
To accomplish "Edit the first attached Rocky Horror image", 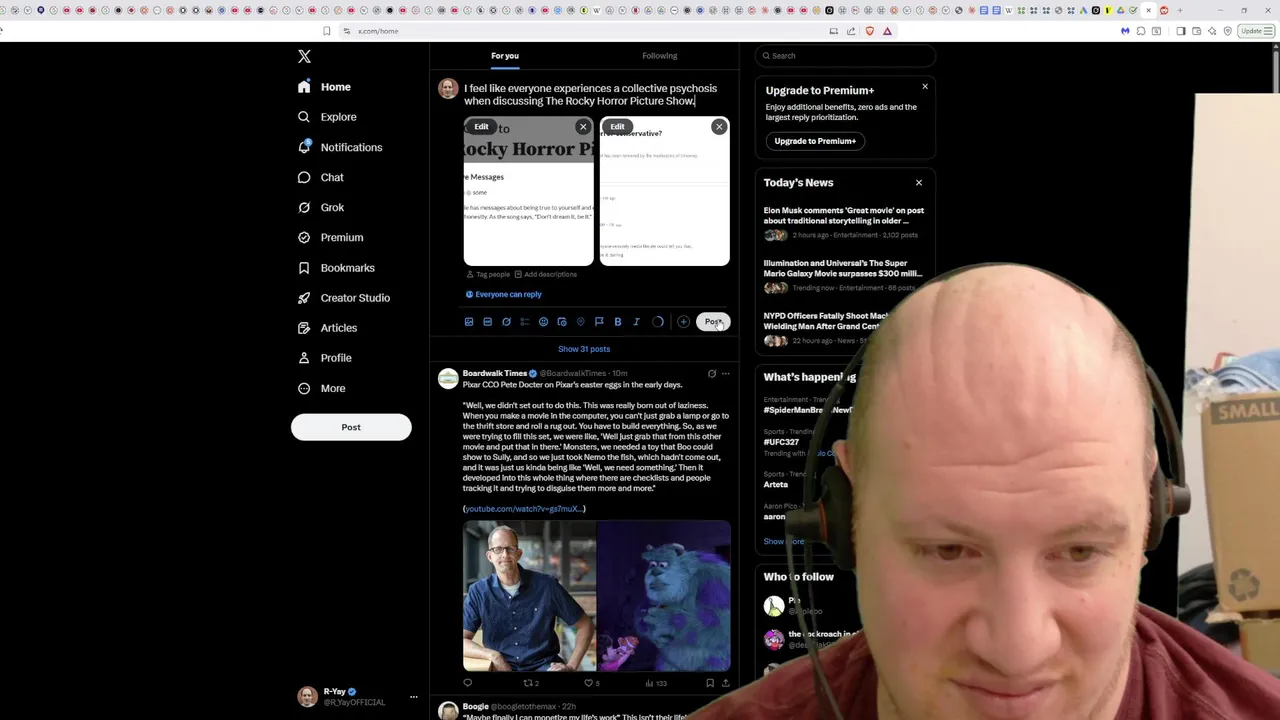I will pos(481,127).
